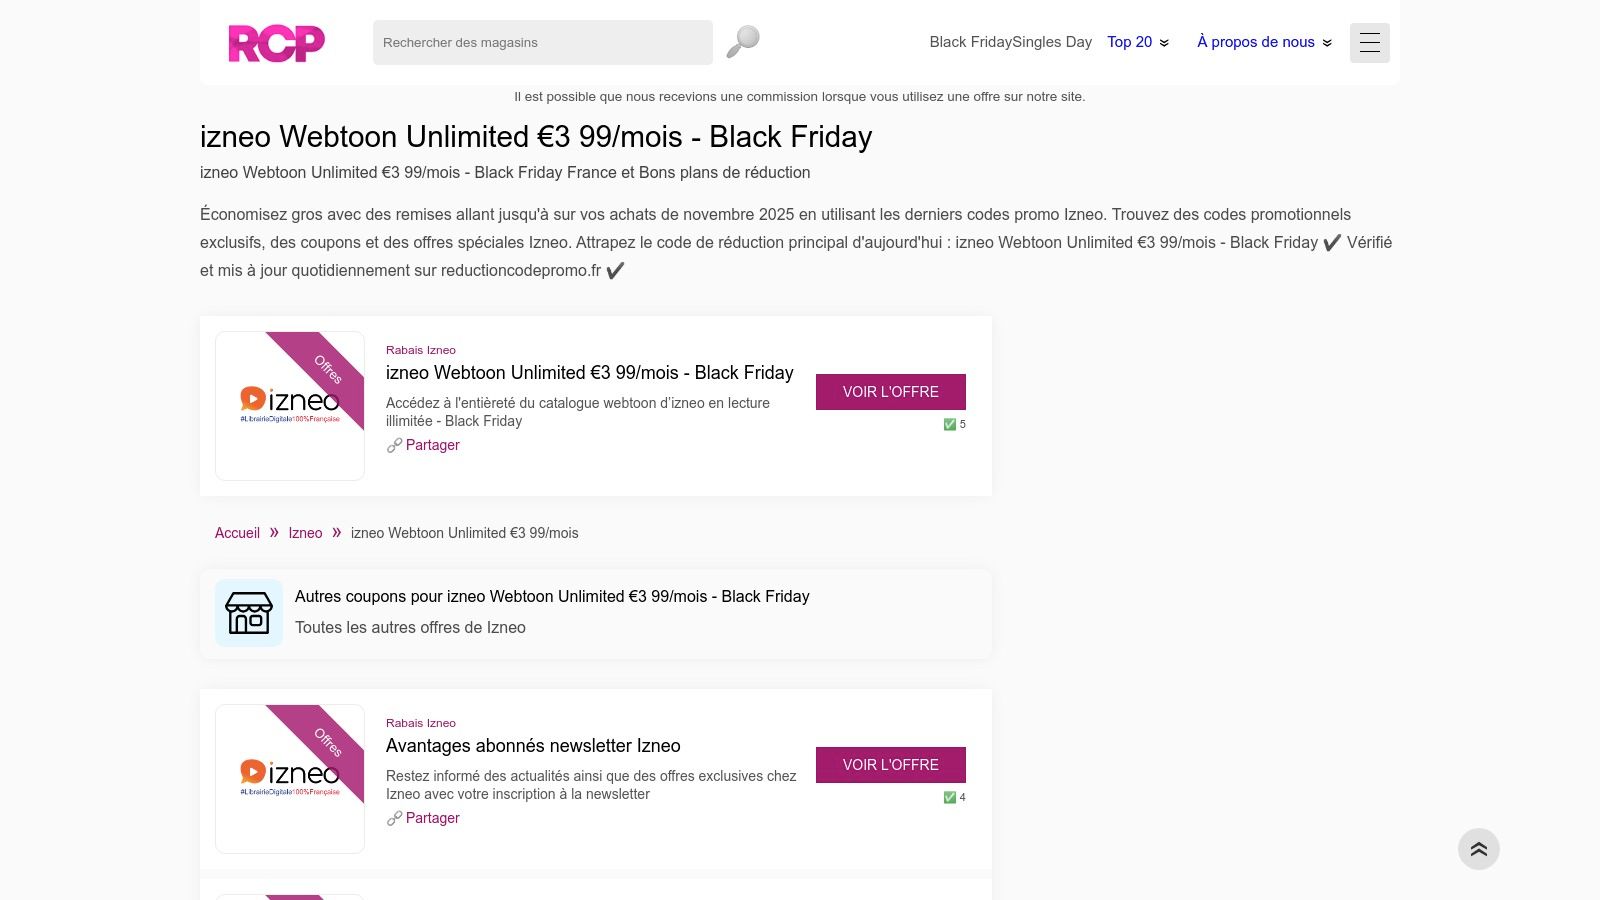Image resolution: width=1600 pixels, height=900 pixels.
Task: Open the Accueil breadcrumb link
Action: pos(237,533)
